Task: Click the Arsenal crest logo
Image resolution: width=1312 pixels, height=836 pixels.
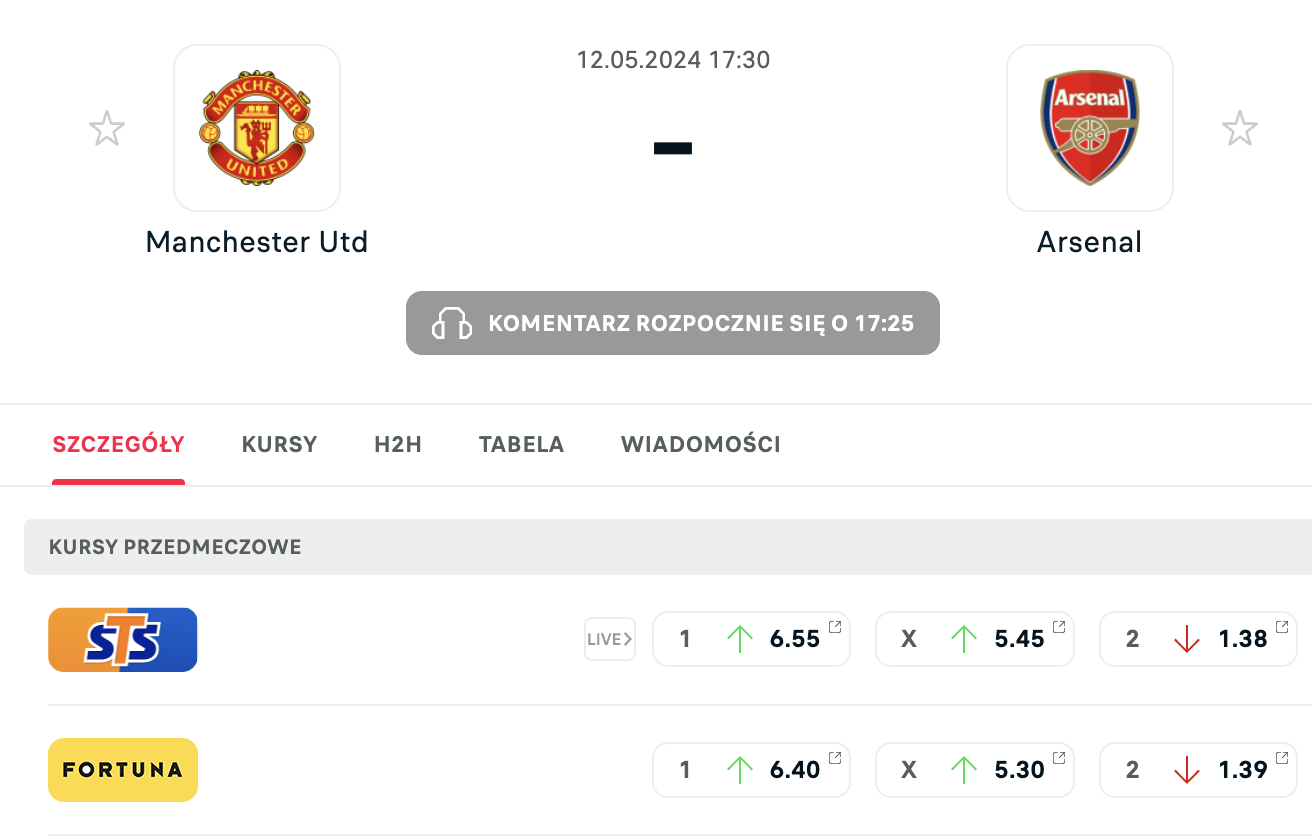Action: tap(1089, 128)
